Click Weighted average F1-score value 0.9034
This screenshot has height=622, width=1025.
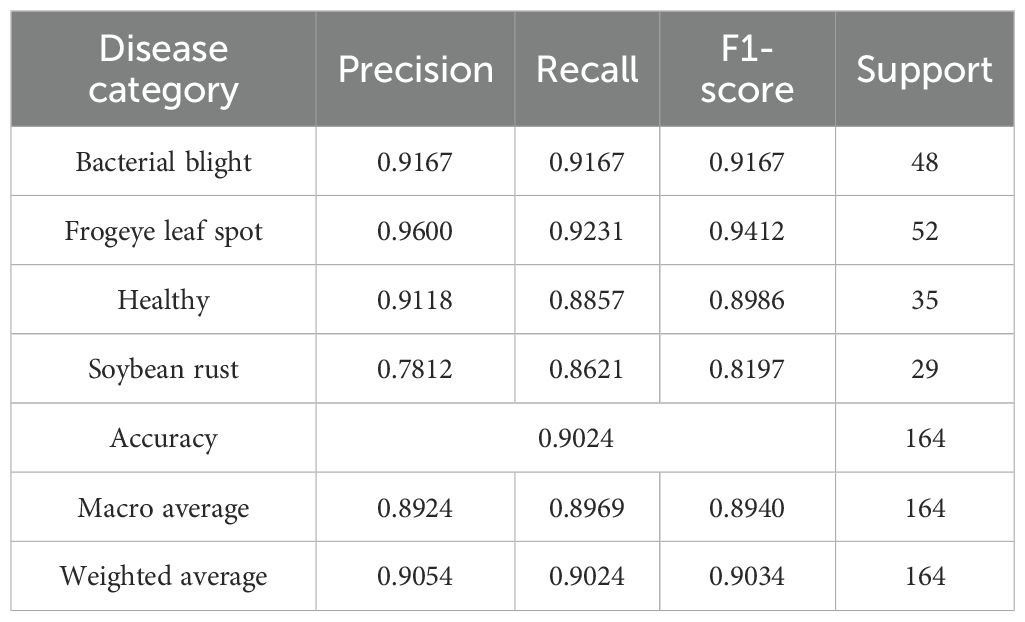[x=747, y=577]
